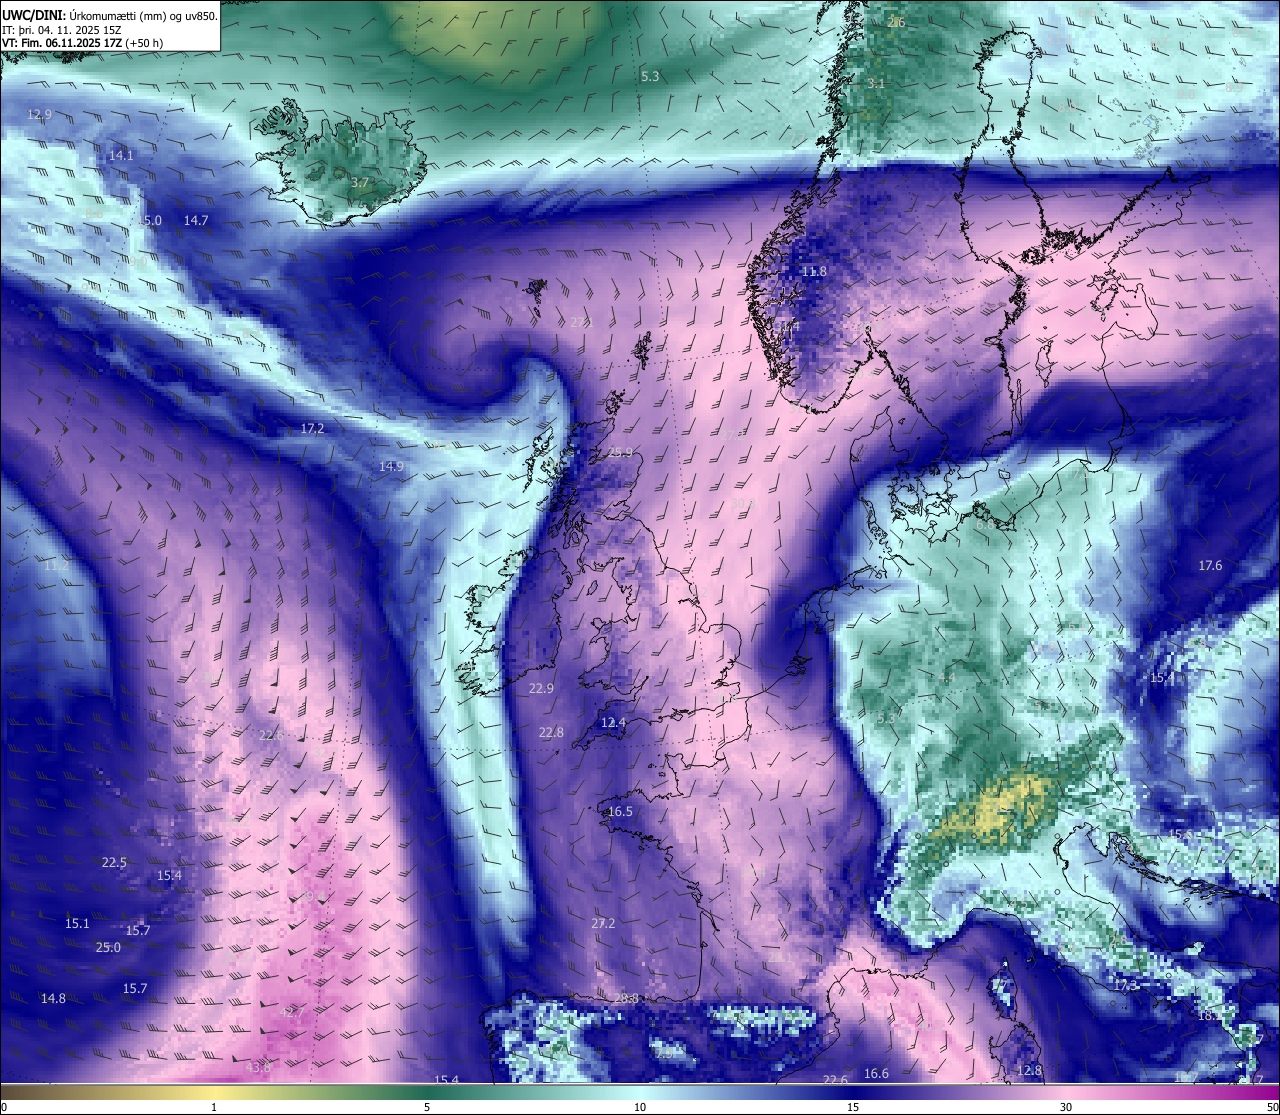1280x1115 pixels.
Task: Click the color scale at the 5 mark
Action: 427,1107
